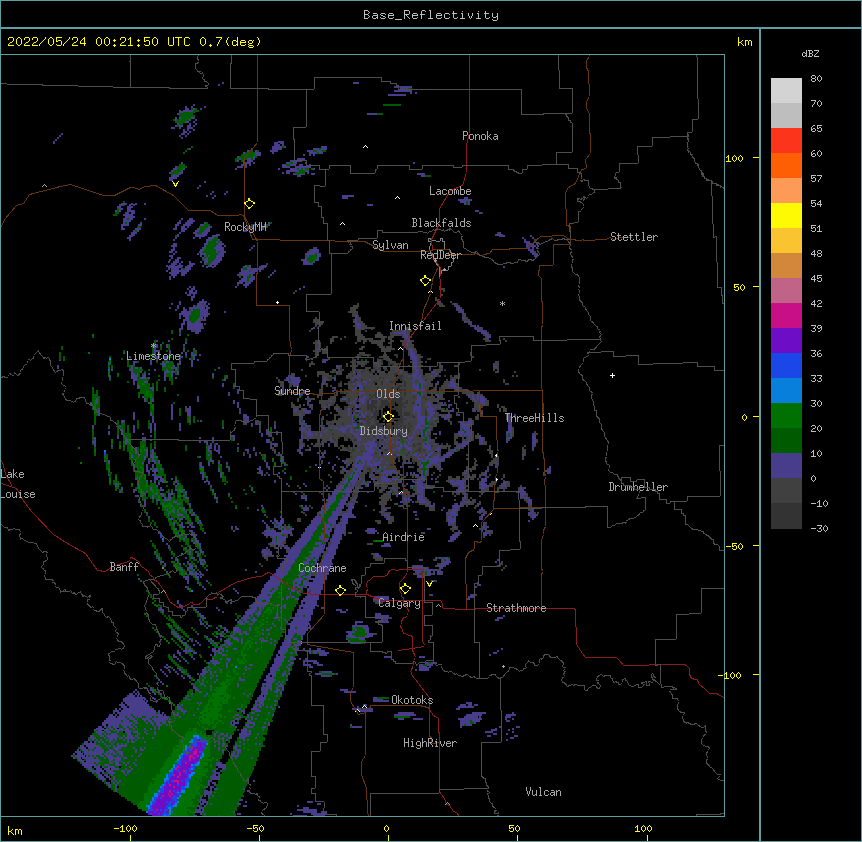
Task: Click the Ponoka city label
Action: point(480,136)
